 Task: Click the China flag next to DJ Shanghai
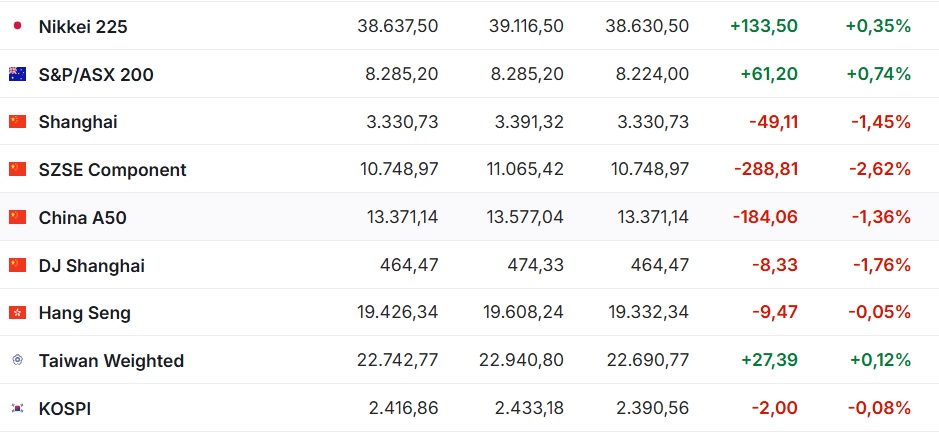pos(17,265)
